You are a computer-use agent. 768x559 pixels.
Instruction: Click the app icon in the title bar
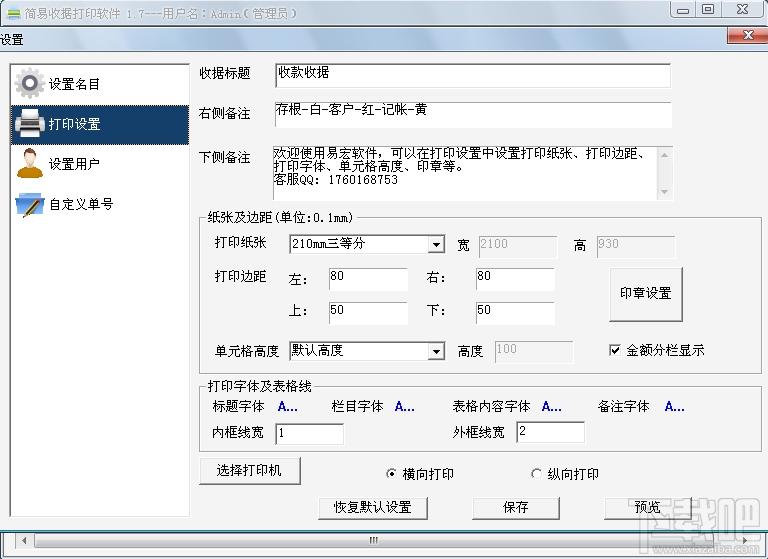coord(14,14)
